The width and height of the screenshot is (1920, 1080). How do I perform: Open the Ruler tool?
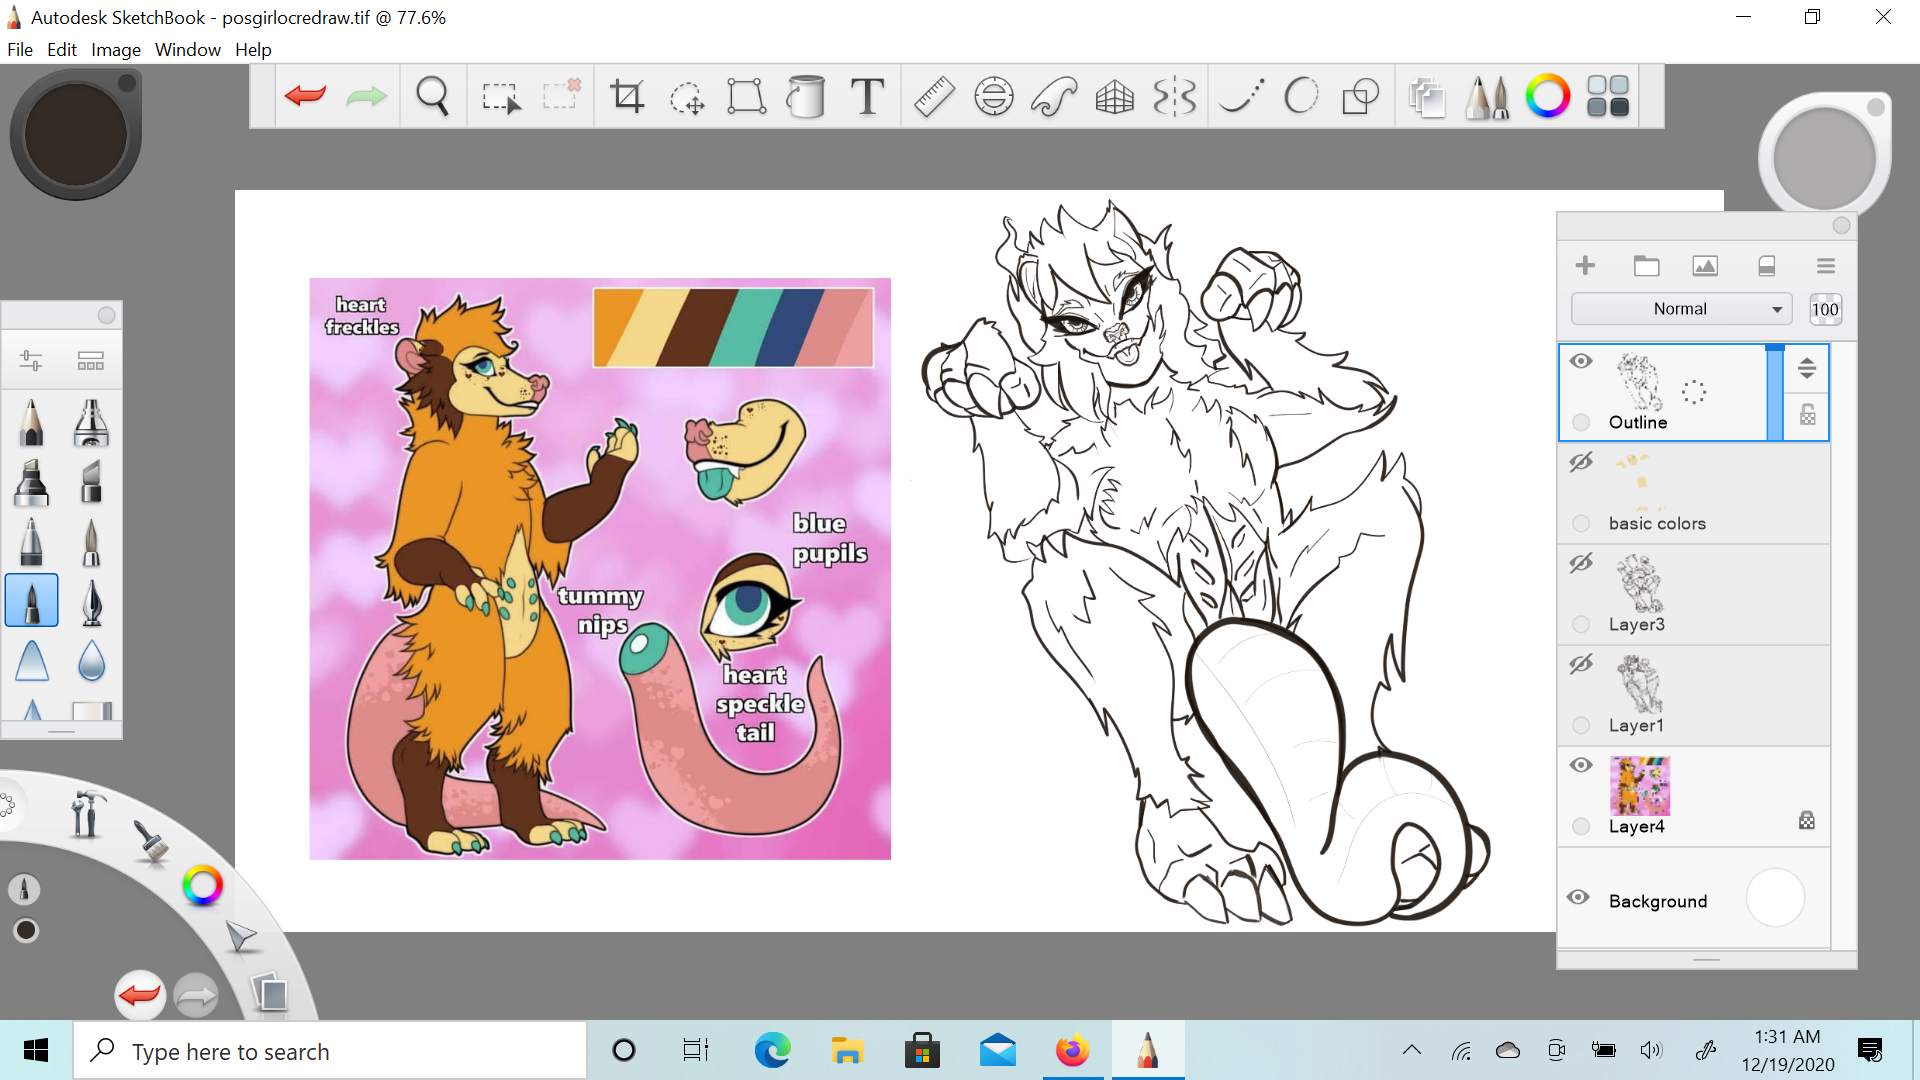coord(933,97)
